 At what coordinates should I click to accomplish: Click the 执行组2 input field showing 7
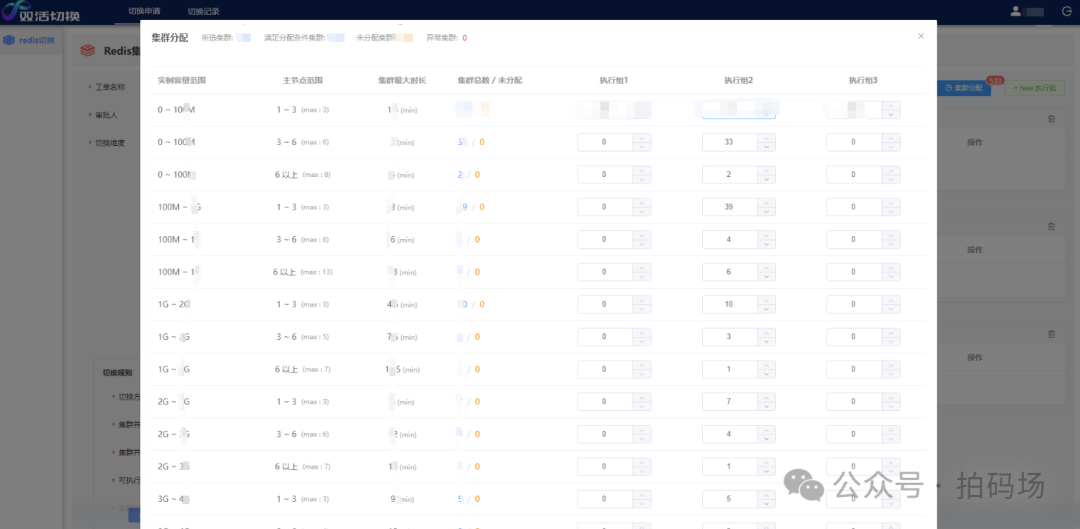pyautogui.click(x=730, y=402)
